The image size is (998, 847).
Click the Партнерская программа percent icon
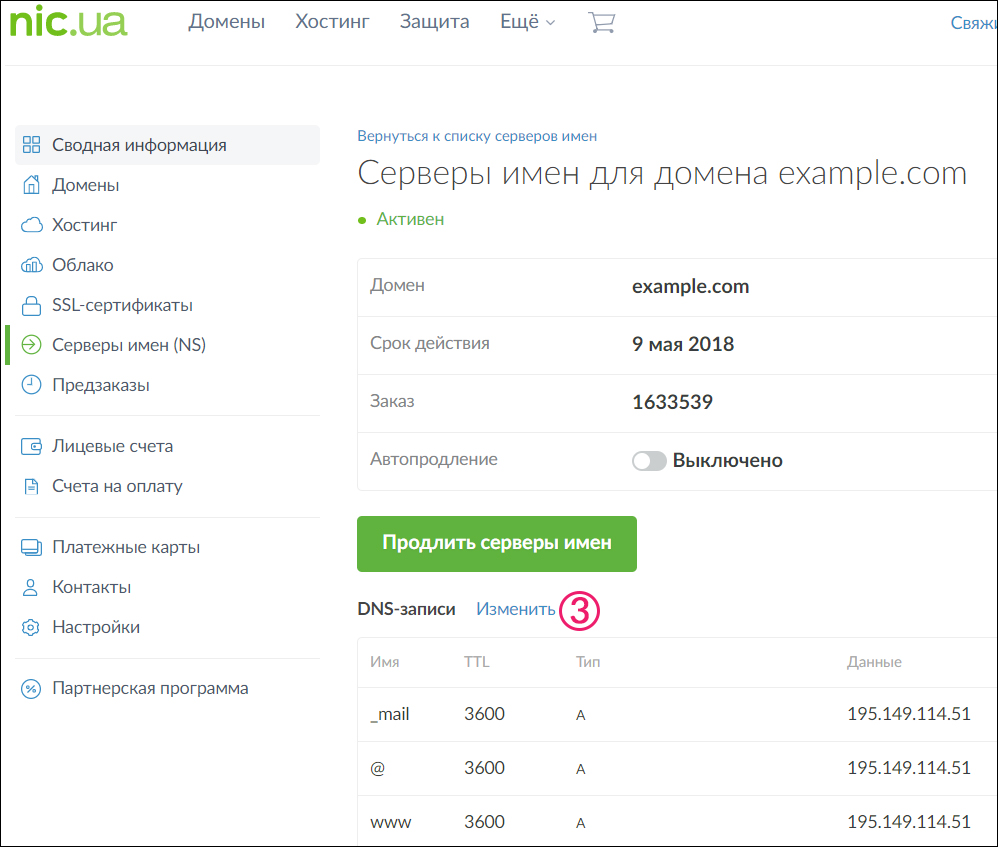coord(32,688)
